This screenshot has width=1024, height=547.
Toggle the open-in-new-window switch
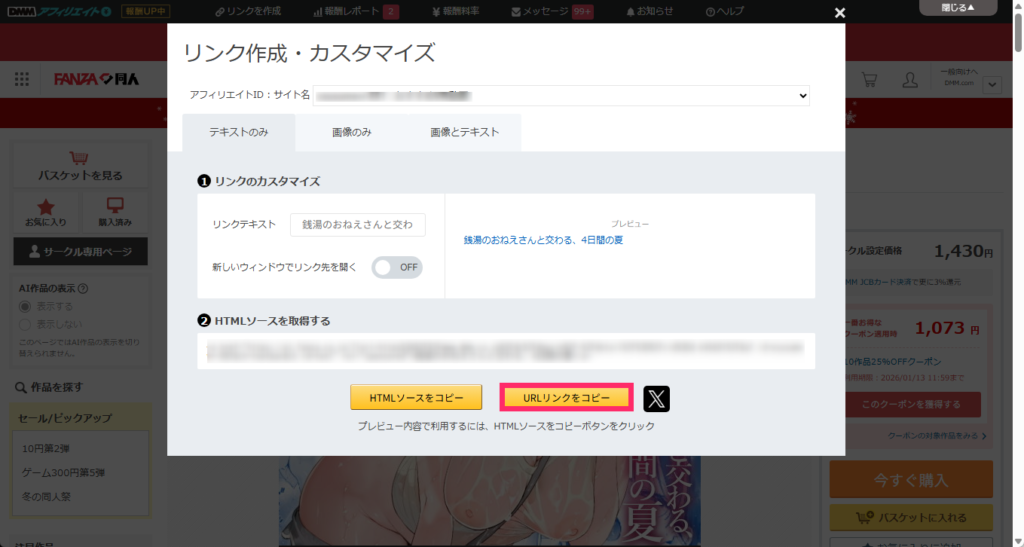click(x=397, y=267)
